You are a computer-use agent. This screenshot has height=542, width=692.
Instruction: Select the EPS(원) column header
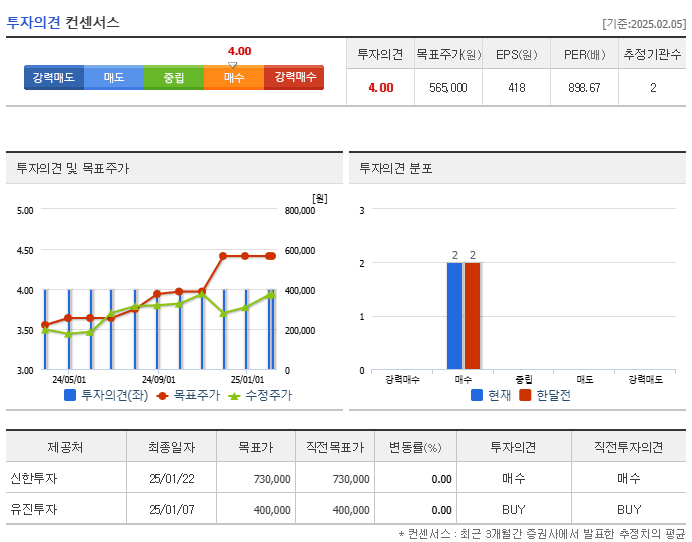[516, 54]
